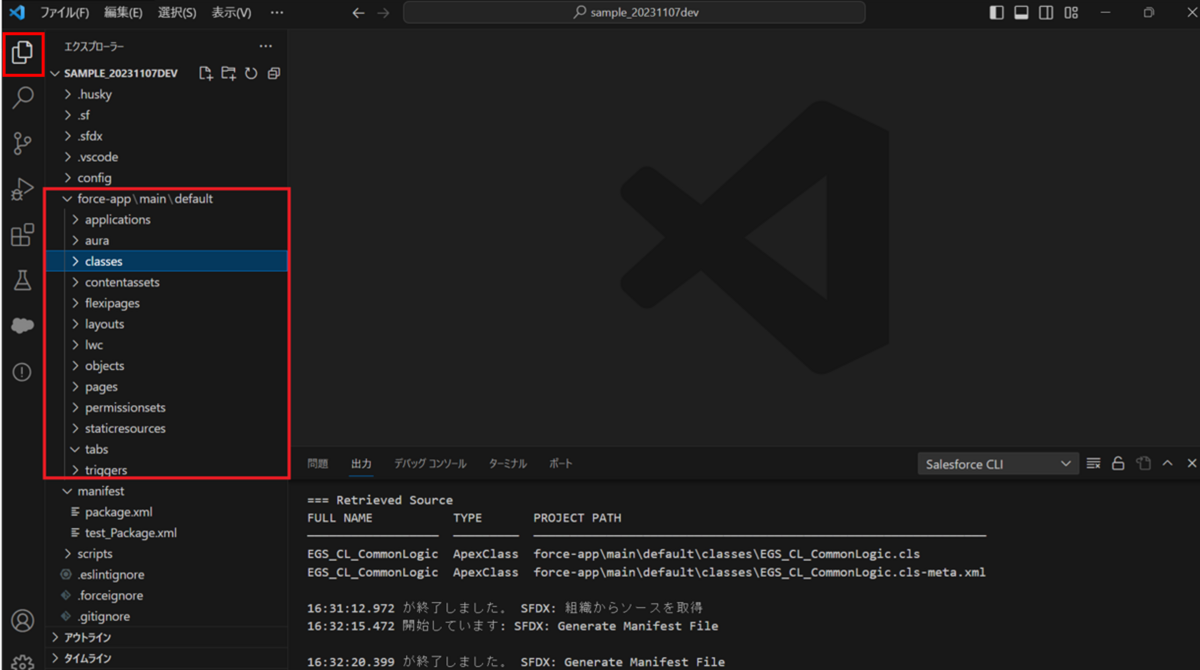
Task: Click the search box showing sample_20231107dev
Action: pyautogui.click(x=632, y=12)
